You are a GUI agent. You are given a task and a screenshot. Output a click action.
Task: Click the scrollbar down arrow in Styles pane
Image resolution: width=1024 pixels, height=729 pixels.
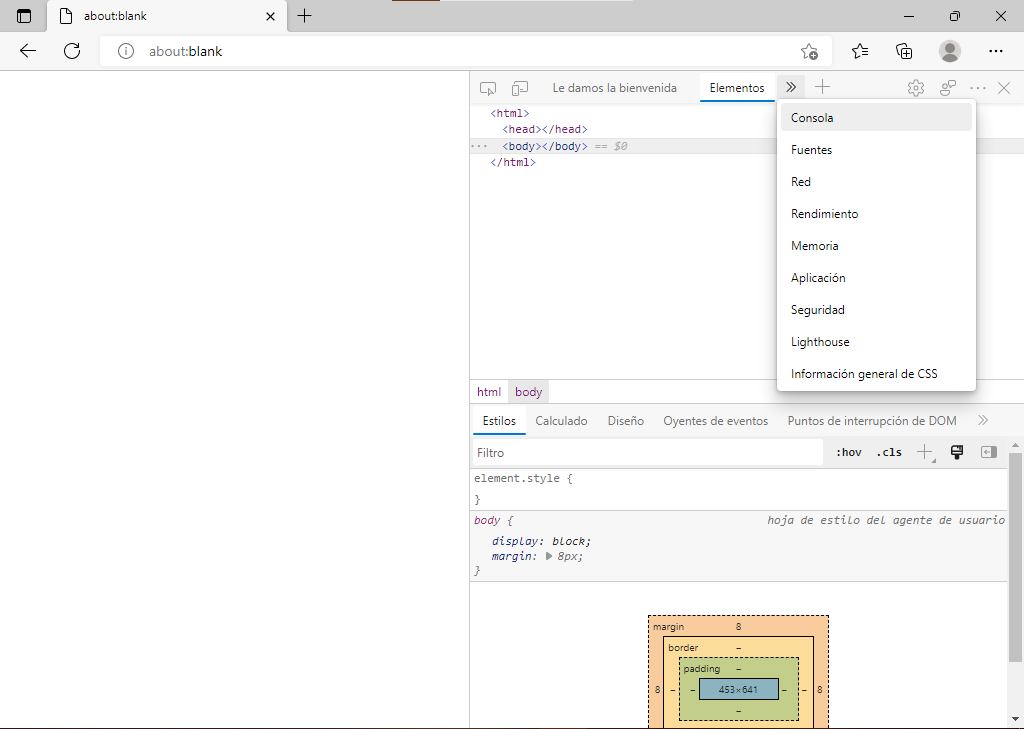click(x=1015, y=720)
